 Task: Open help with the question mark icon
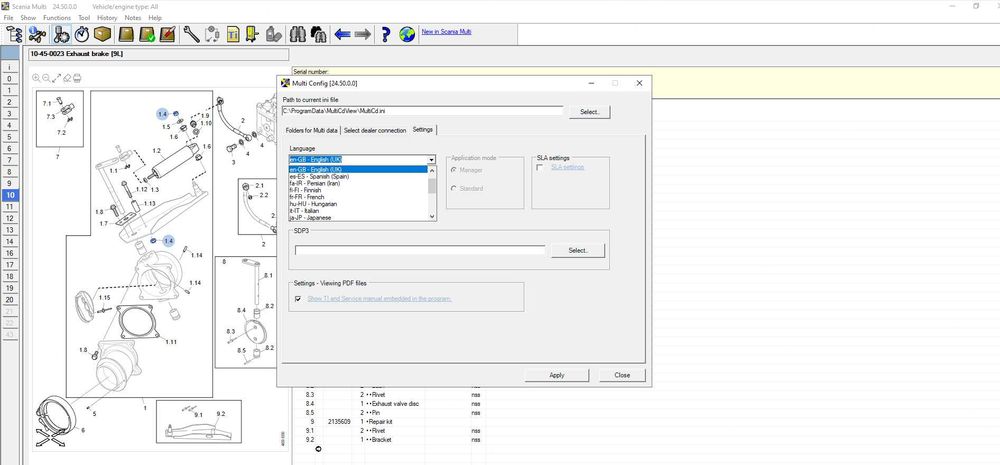pos(386,35)
